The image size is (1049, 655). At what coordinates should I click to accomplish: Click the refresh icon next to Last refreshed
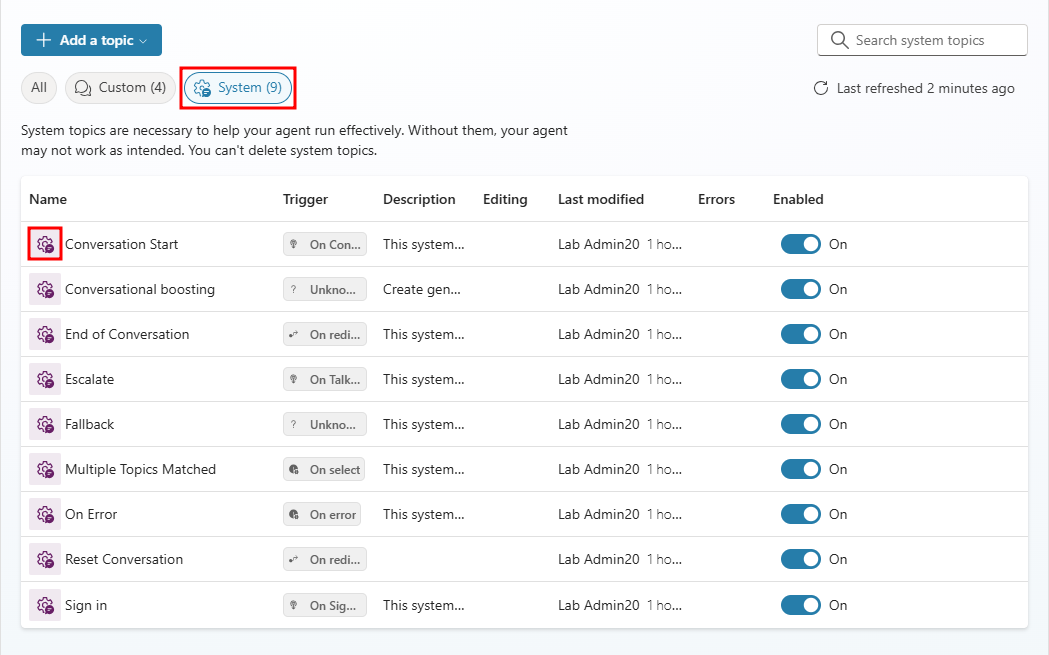(821, 88)
